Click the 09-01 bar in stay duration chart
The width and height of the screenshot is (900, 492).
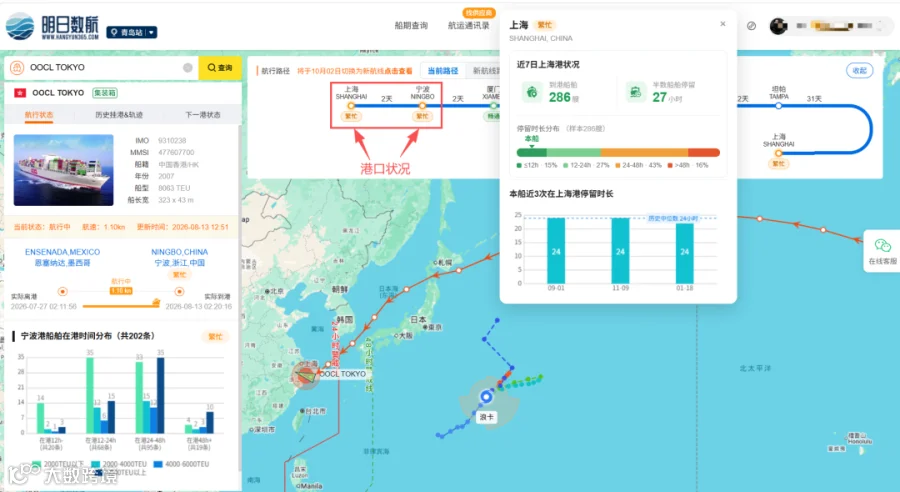coord(556,251)
